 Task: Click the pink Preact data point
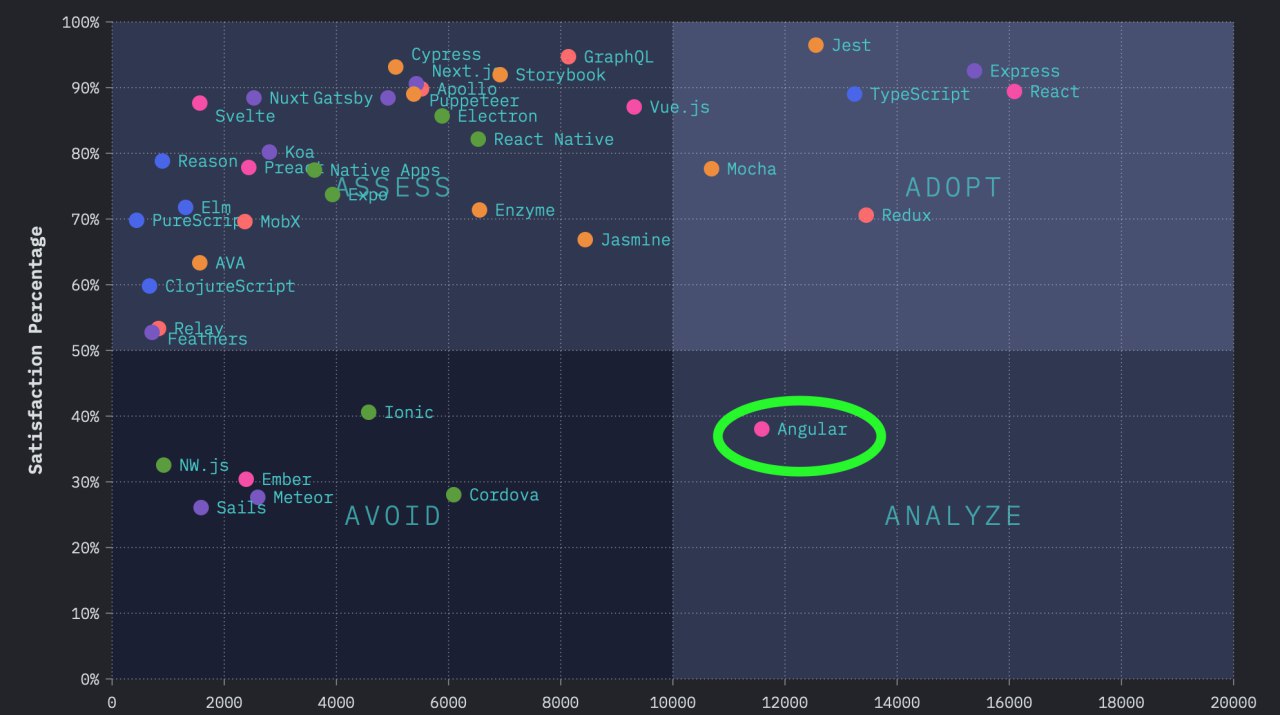(249, 167)
